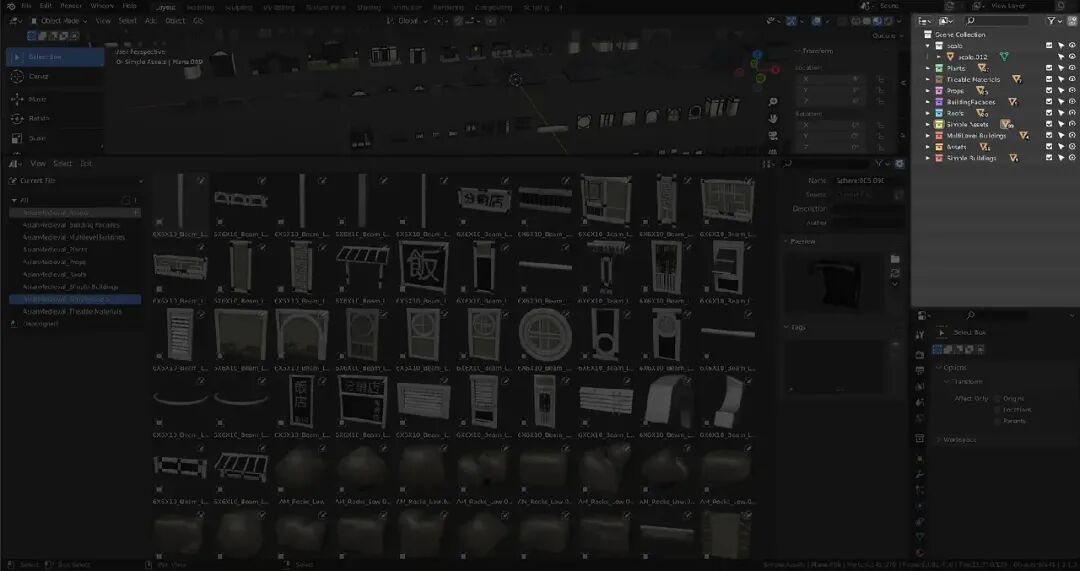This screenshot has height=571, width=1080.
Task: Toggle exclude checkbox for Roofs collection
Action: pyautogui.click(x=1049, y=113)
